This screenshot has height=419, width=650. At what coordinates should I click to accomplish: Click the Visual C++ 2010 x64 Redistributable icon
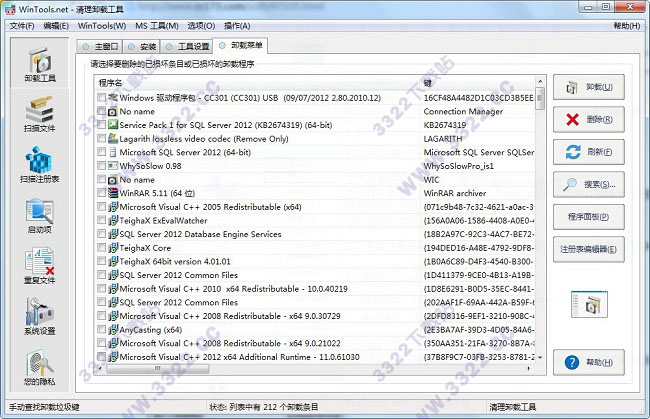(x=113, y=289)
